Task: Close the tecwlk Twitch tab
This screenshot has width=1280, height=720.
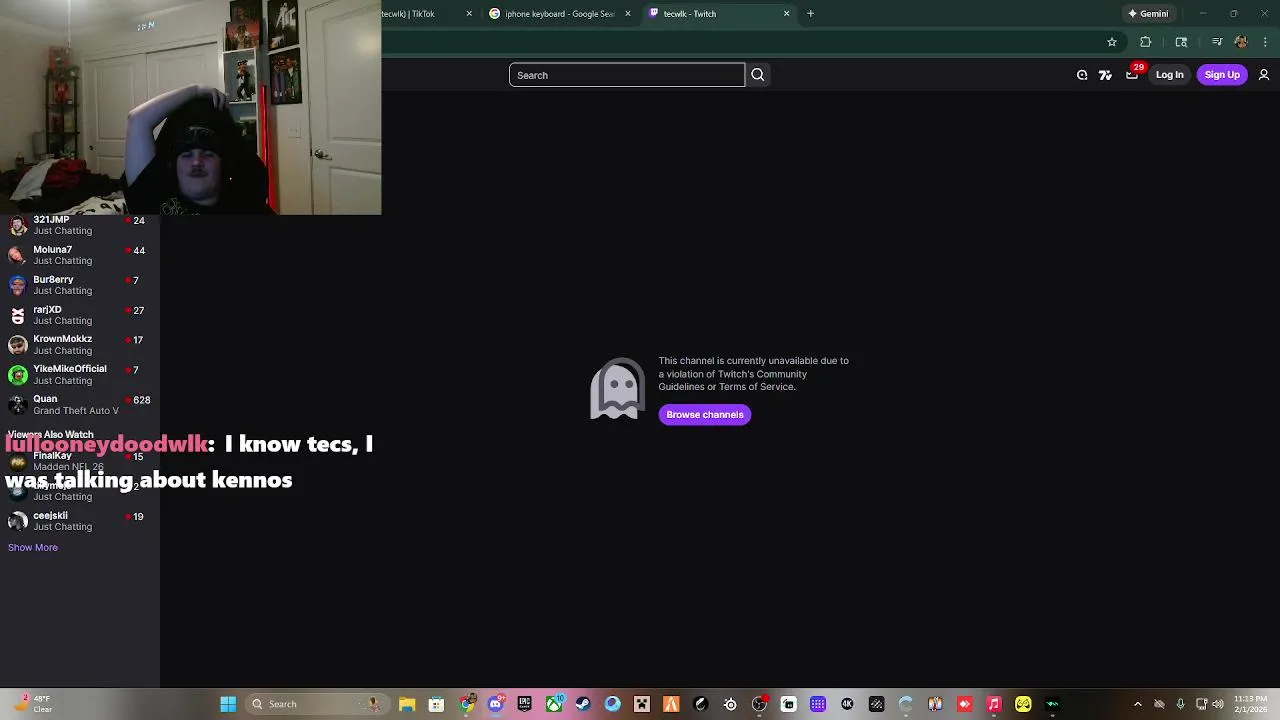Action: 786,14
